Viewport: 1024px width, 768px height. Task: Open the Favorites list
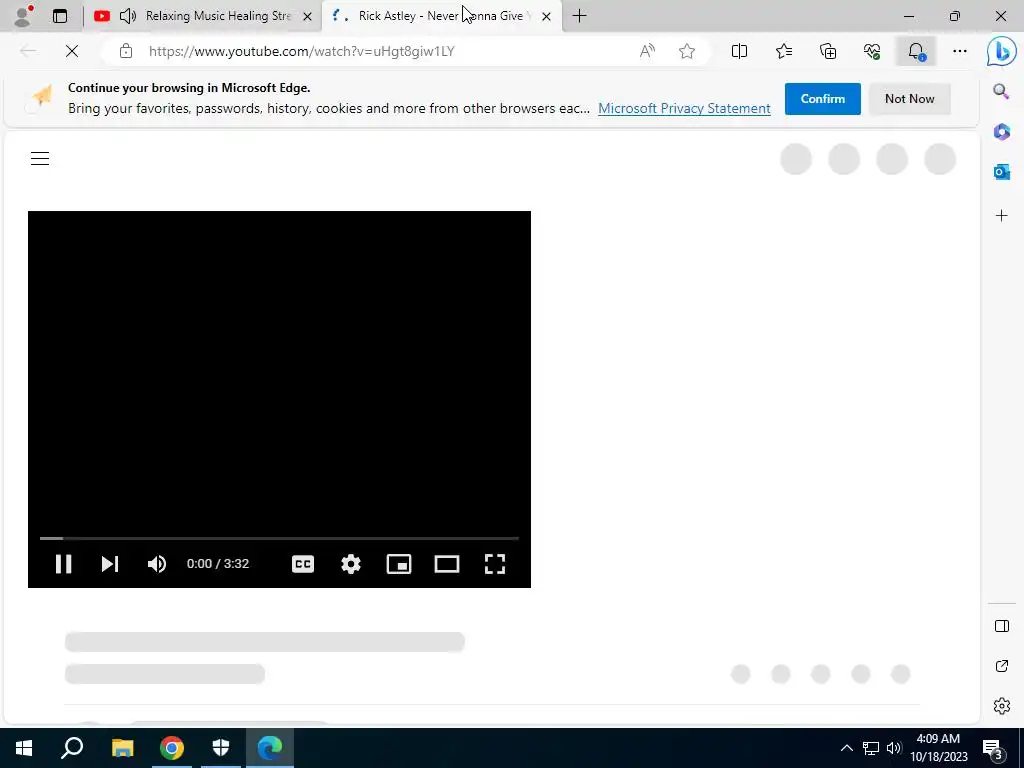(x=784, y=51)
